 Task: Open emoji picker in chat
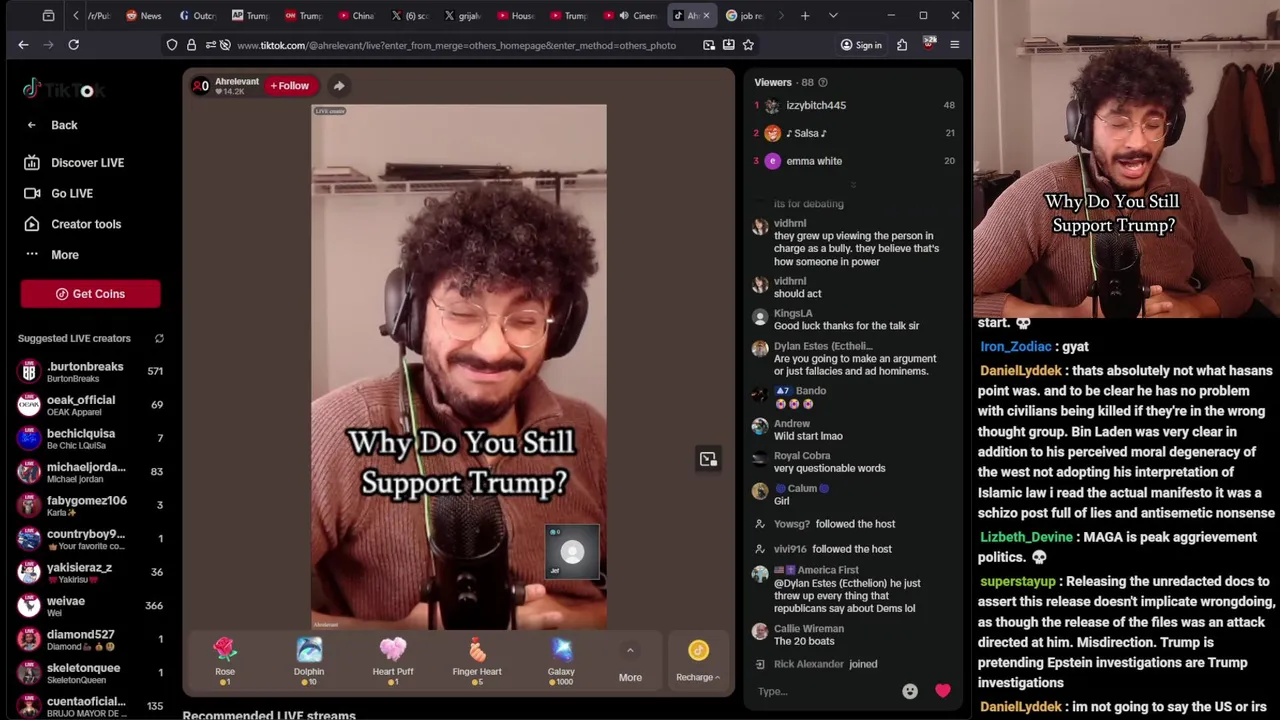910,691
